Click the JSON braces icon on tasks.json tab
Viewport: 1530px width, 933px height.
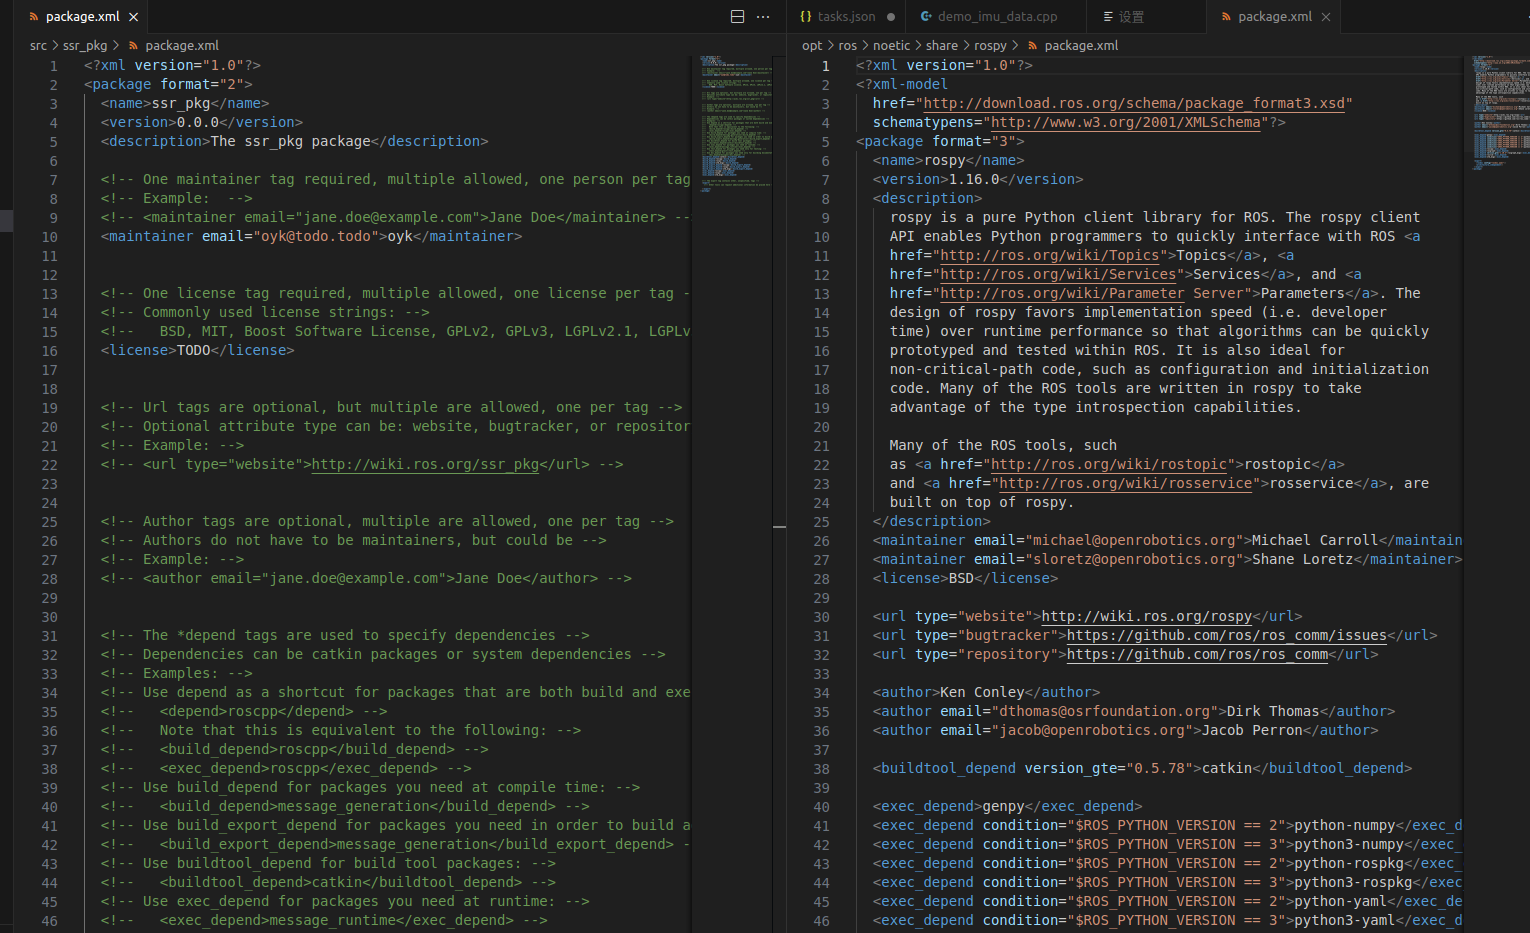(x=806, y=17)
